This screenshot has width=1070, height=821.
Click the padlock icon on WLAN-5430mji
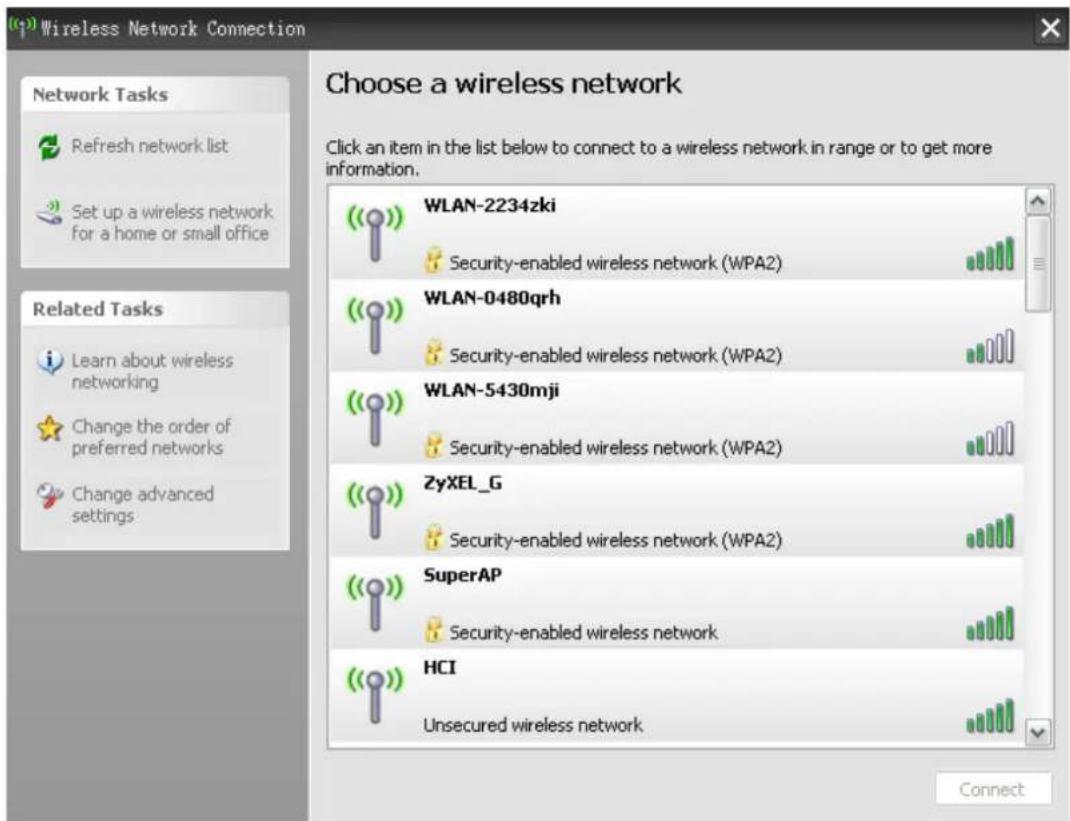[x=433, y=446]
